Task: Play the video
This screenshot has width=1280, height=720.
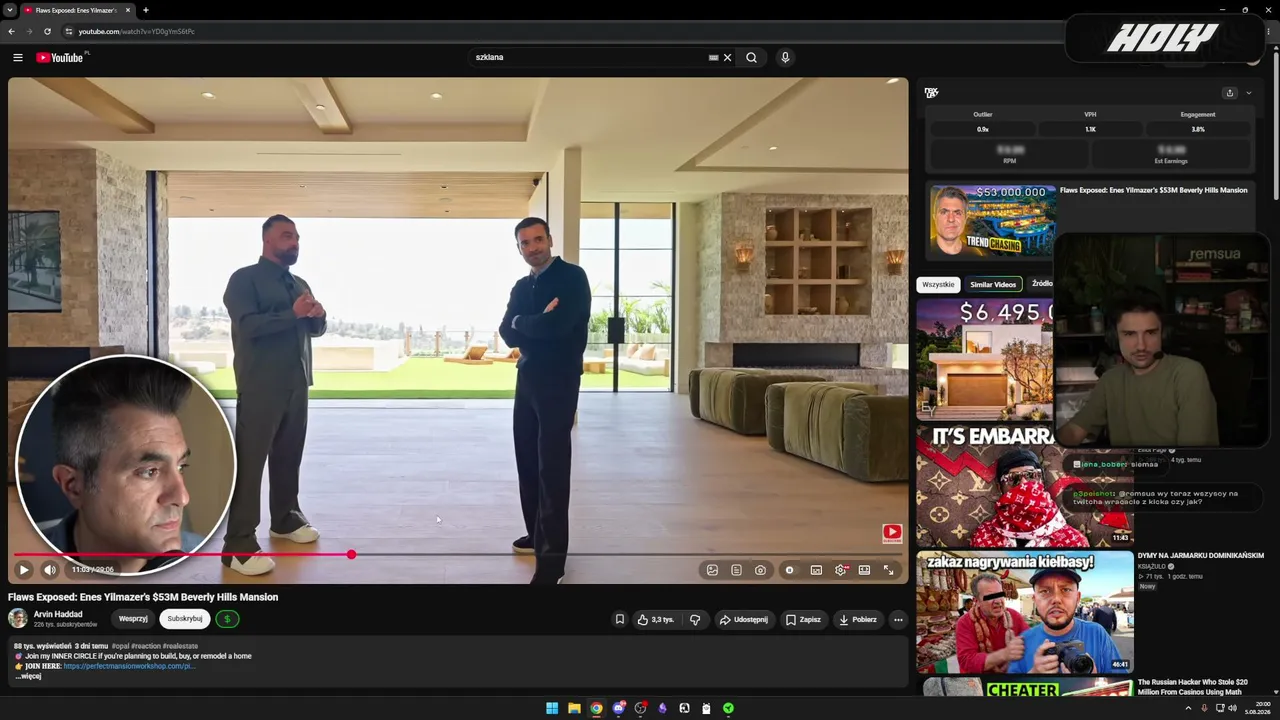Action: click(x=24, y=570)
